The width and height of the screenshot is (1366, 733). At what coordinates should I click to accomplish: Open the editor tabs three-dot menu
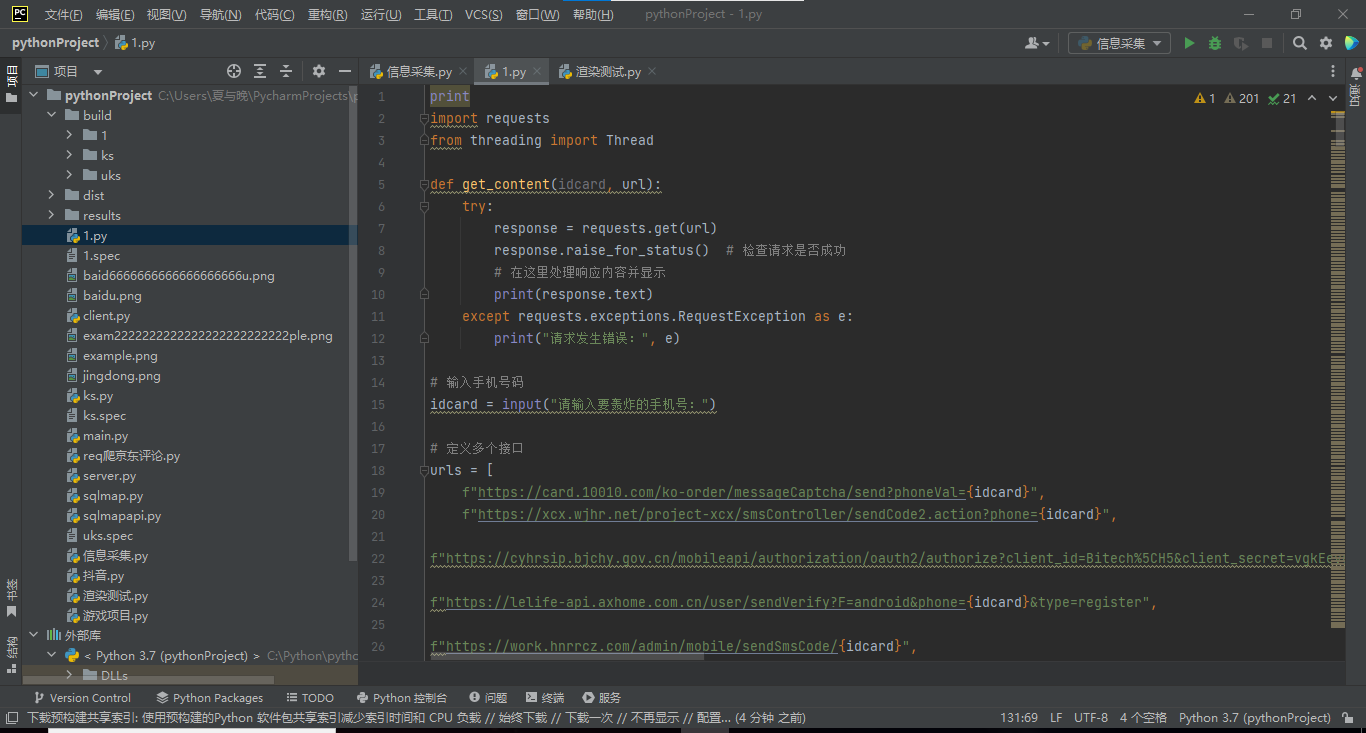(x=1333, y=72)
